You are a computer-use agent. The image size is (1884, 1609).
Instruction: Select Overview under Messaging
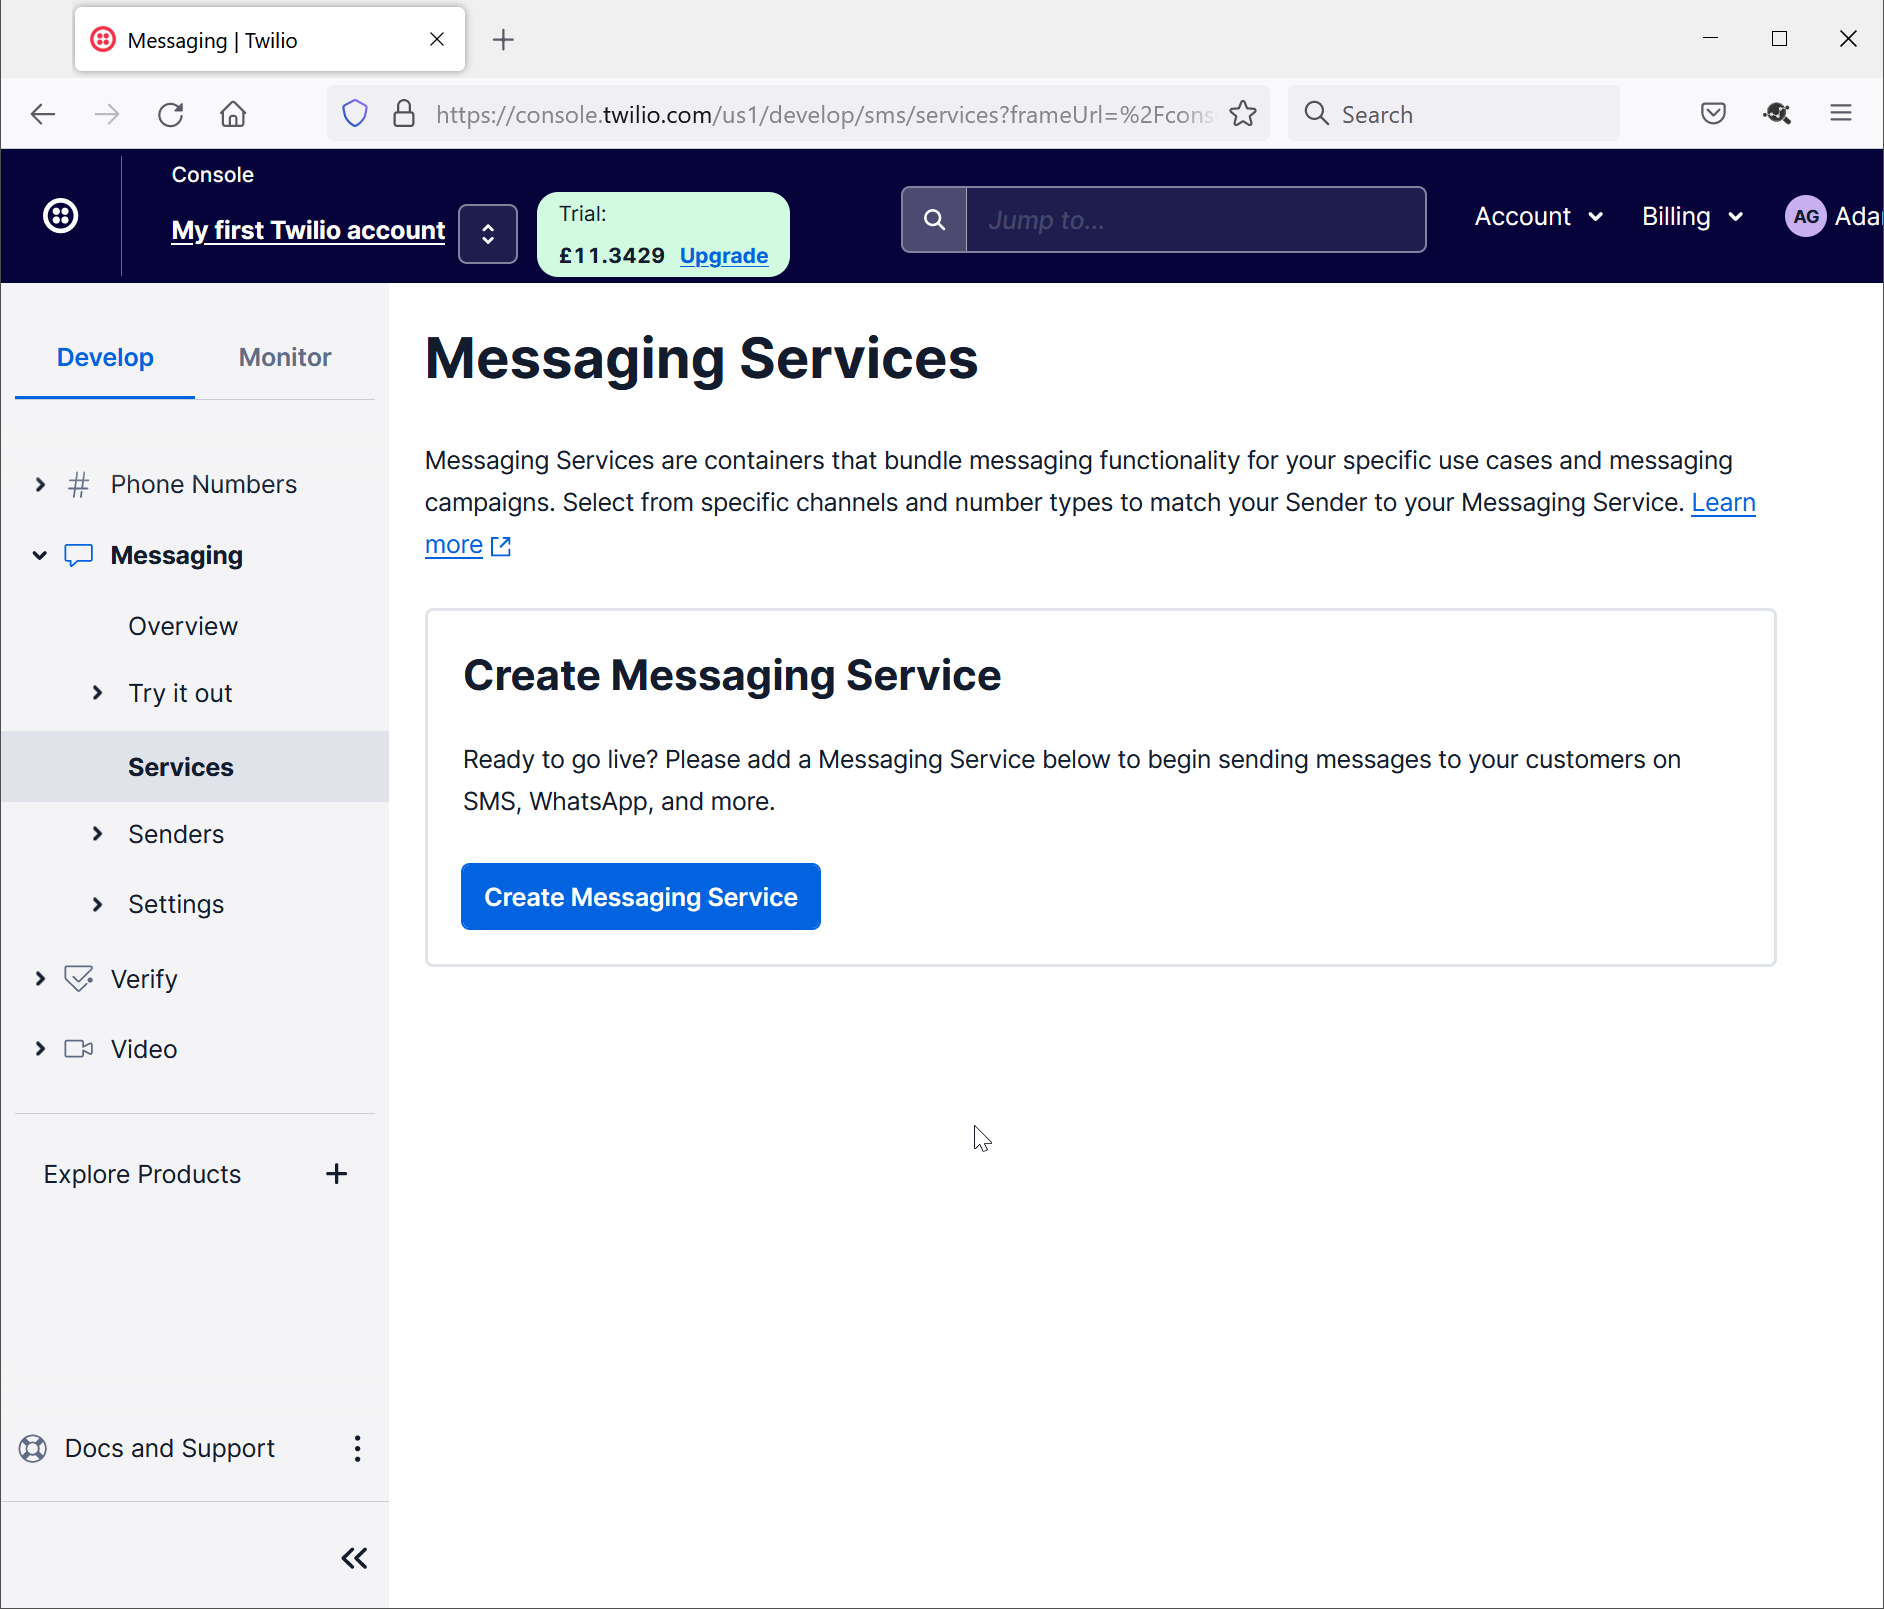[183, 626]
